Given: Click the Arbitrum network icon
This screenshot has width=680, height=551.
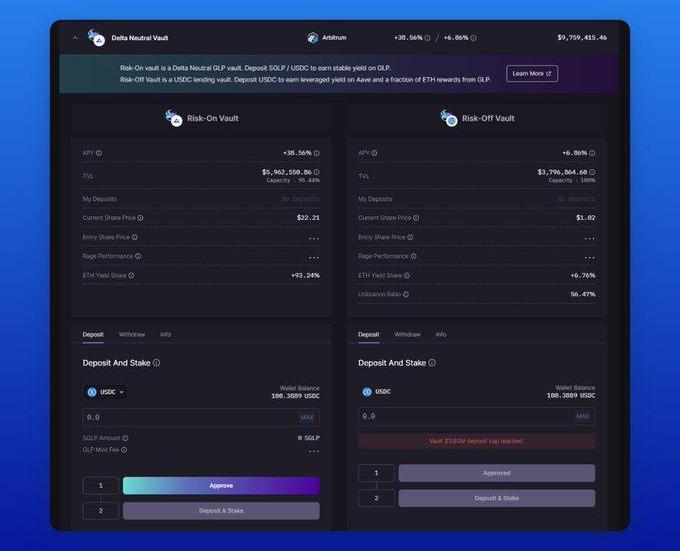Looking at the screenshot, I should [x=312, y=38].
